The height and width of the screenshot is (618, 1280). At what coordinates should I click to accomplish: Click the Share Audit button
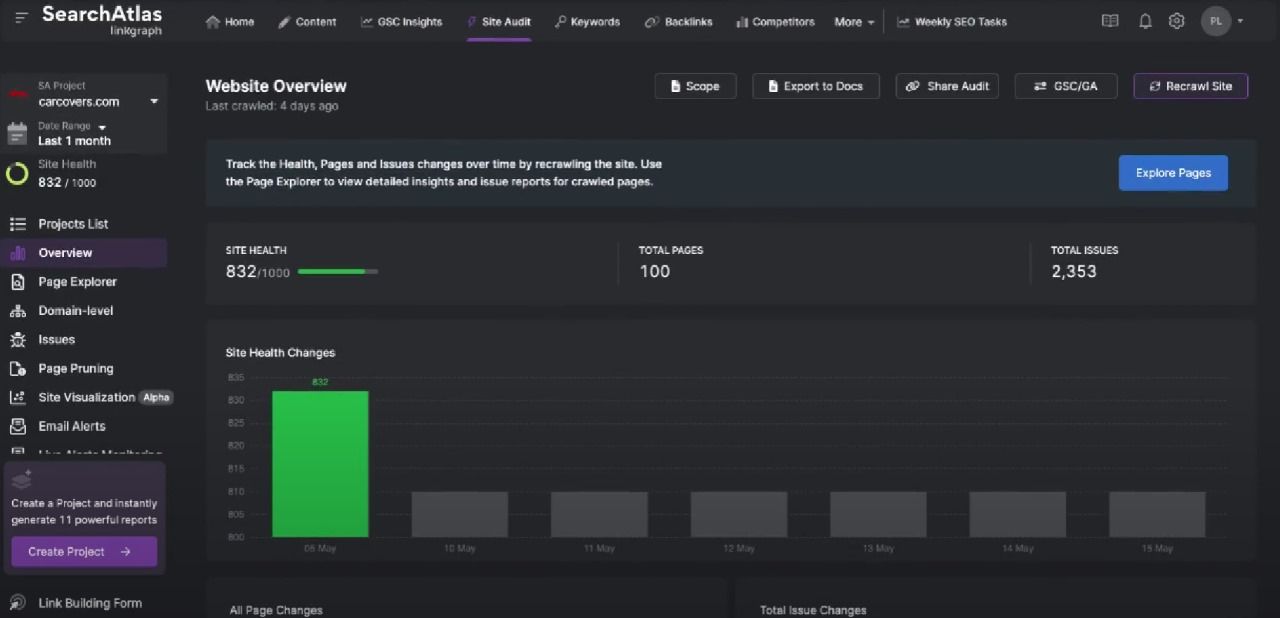pyautogui.click(x=947, y=86)
